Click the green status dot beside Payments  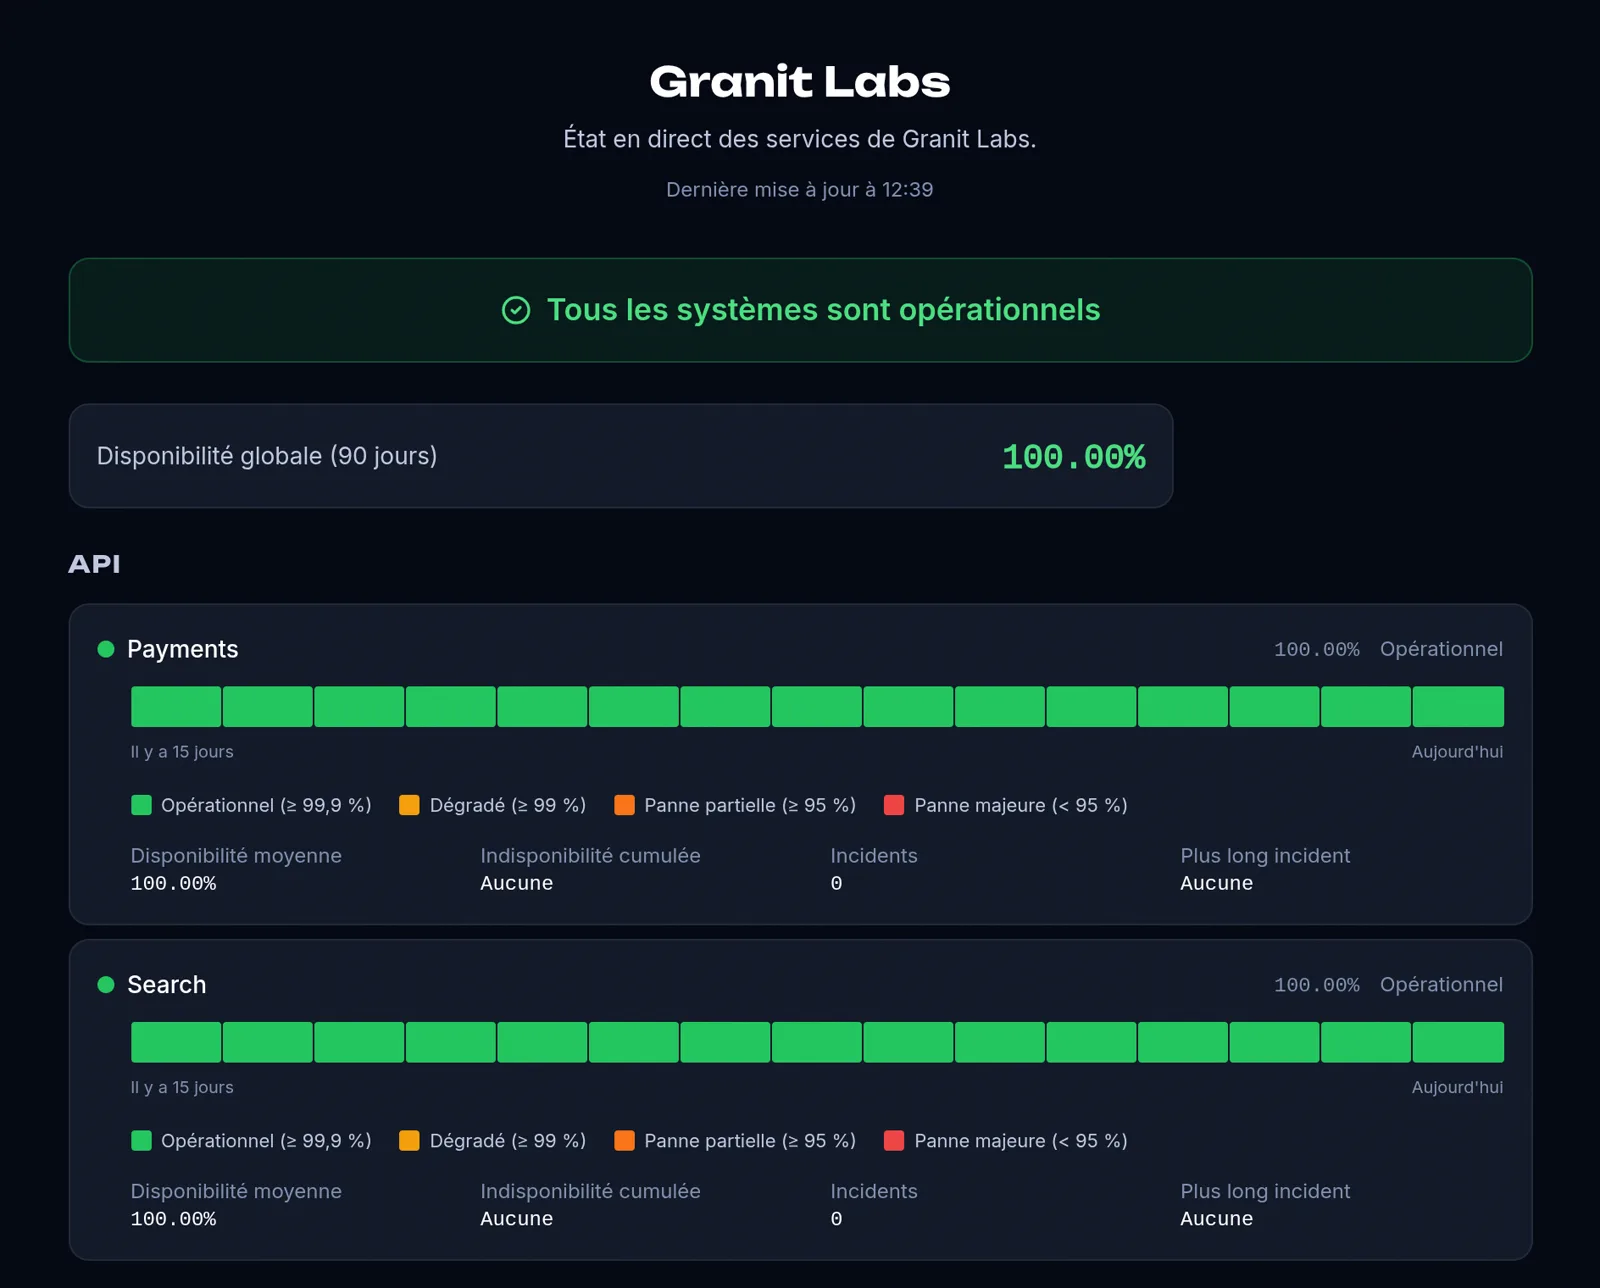pyautogui.click(x=106, y=649)
